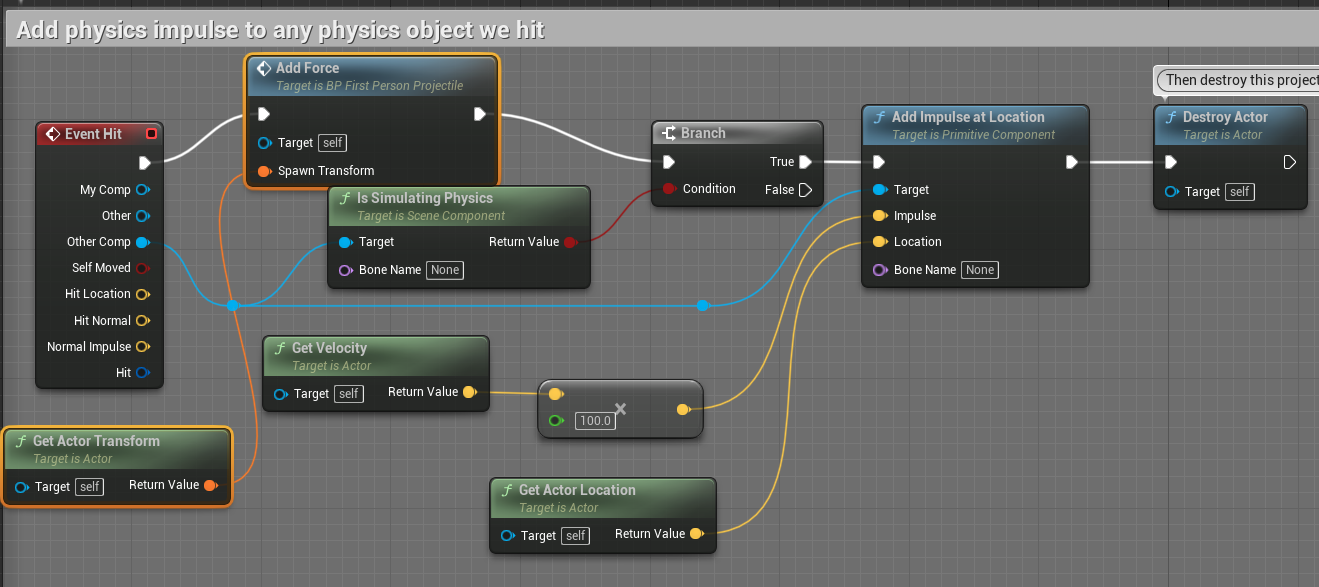Viewport: 1319px width, 587px height.
Task: Click the Other Comp output pin
Action: tap(142, 242)
